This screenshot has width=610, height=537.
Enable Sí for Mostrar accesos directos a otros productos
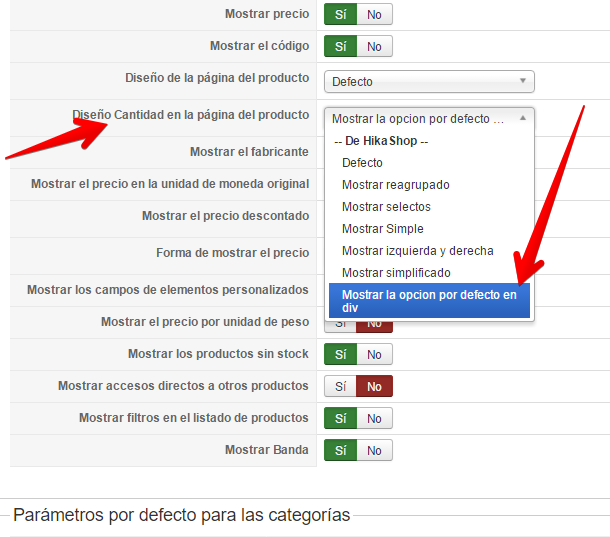[x=340, y=386]
